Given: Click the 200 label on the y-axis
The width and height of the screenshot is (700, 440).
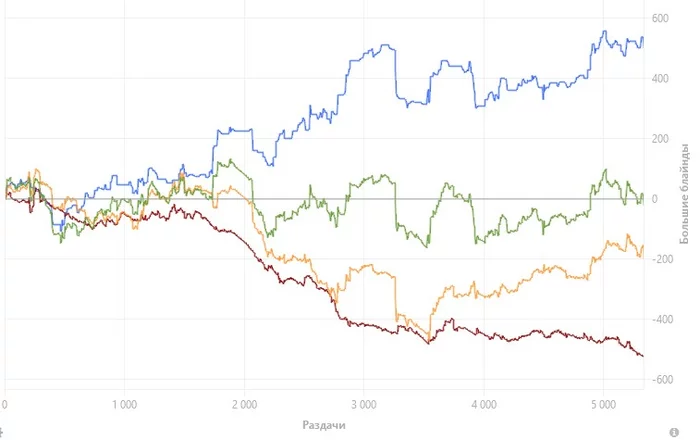Looking at the screenshot, I should (x=660, y=139).
